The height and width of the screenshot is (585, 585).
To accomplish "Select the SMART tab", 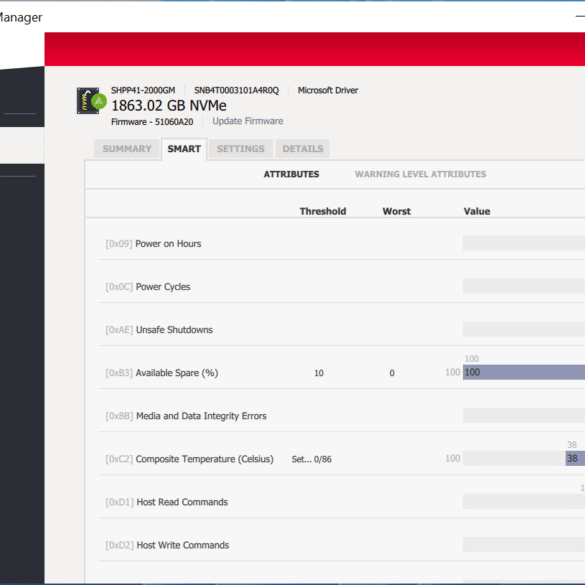I will click(x=184, y=149).
